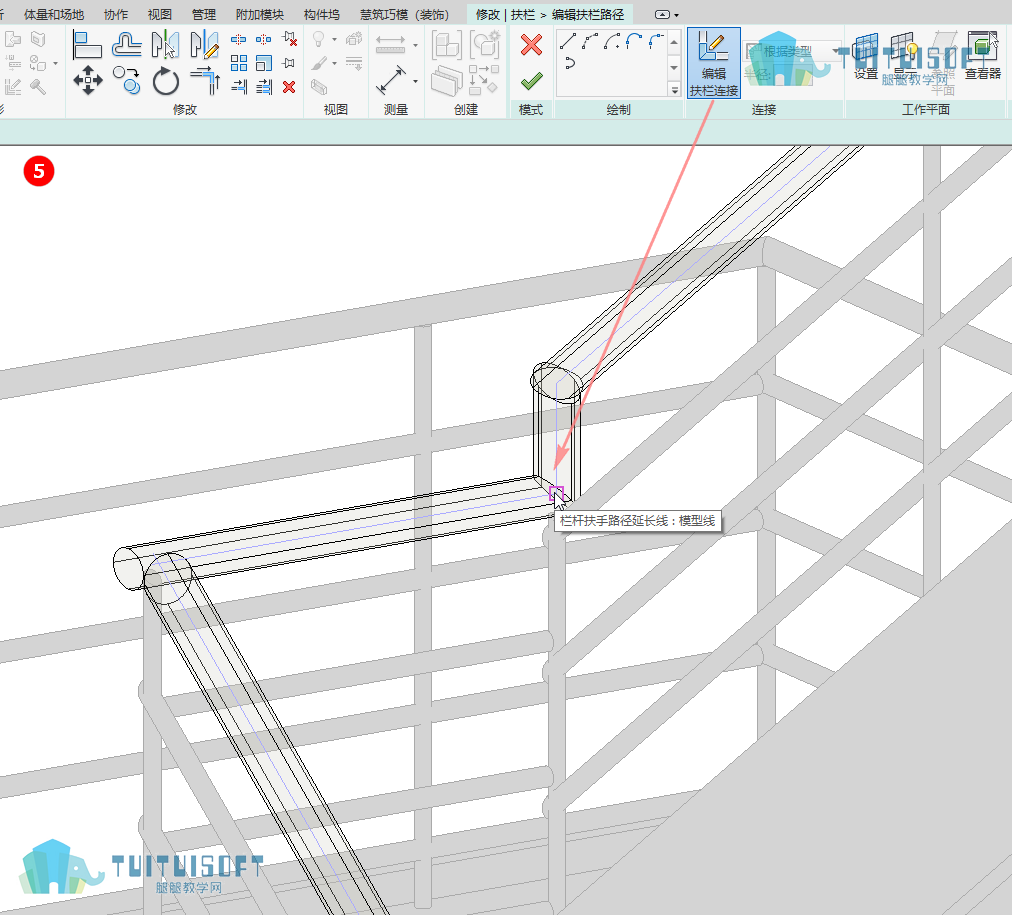Choose Trim/Extend Multiple Elements tool

tap(264, 86)
